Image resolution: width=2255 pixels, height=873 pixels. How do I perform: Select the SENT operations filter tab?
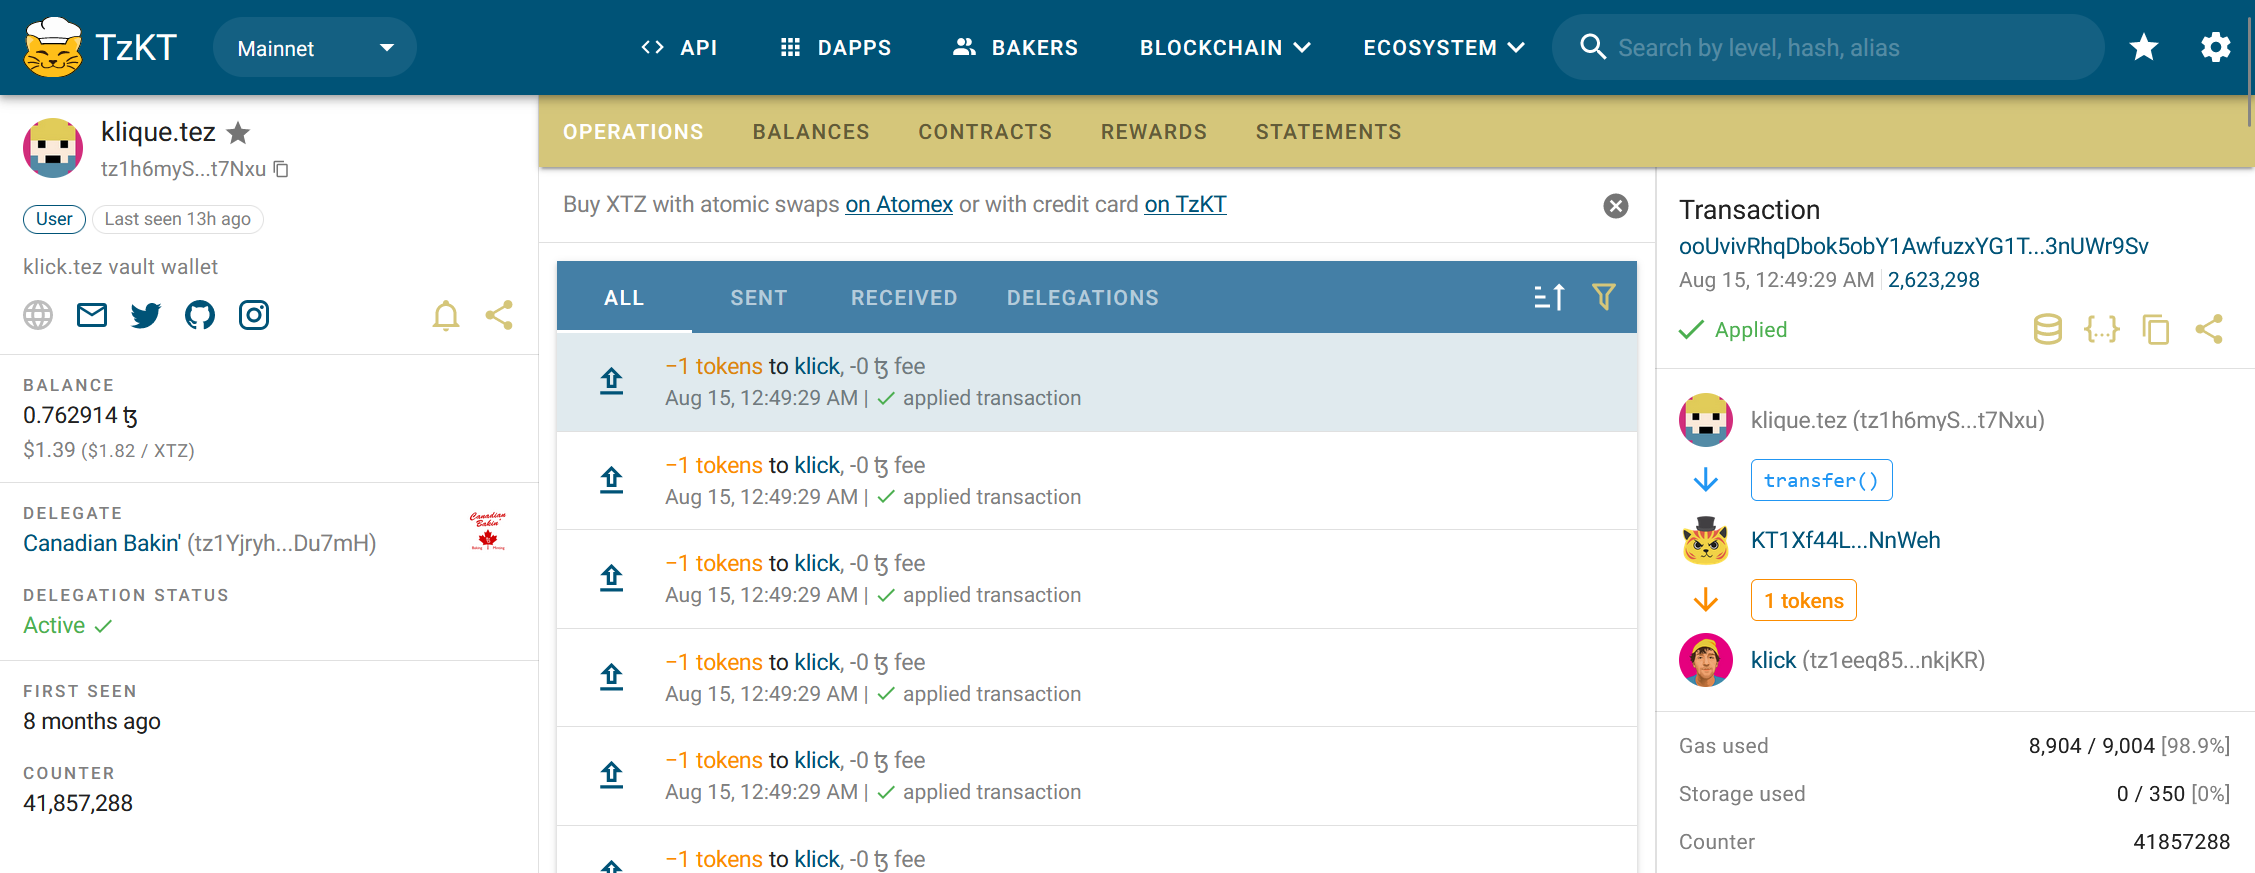(x=759, y=298)
